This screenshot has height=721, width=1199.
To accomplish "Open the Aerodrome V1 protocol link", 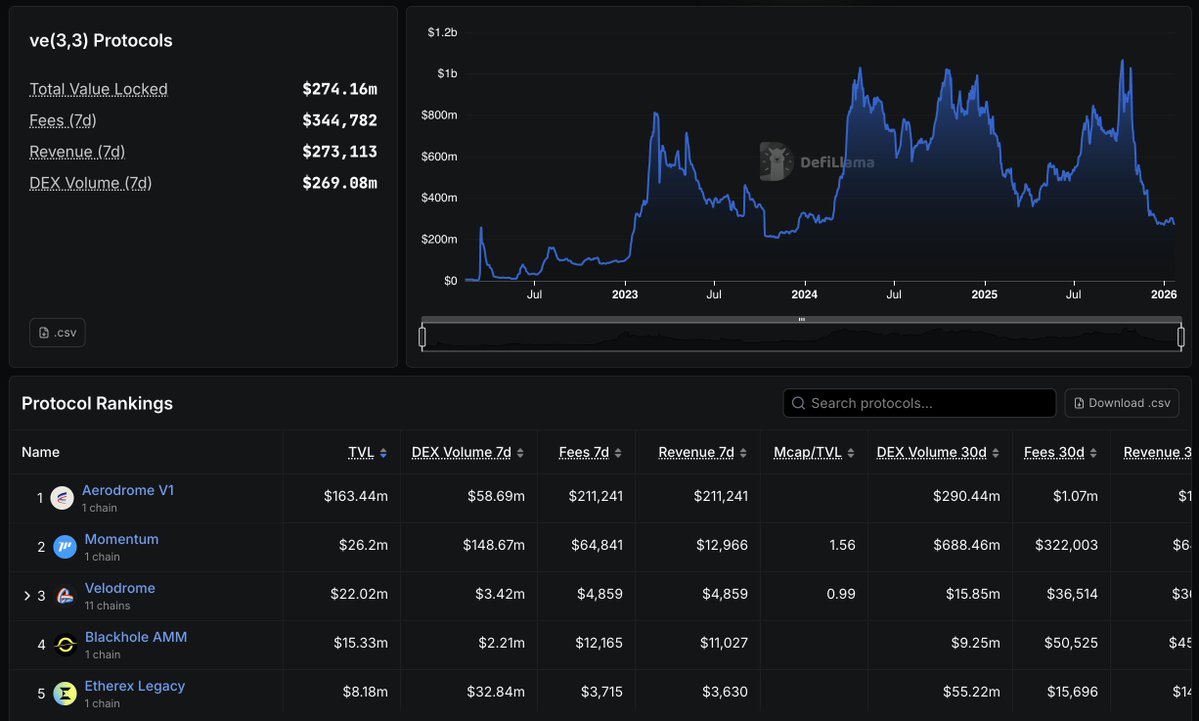I will click(128, 490).
